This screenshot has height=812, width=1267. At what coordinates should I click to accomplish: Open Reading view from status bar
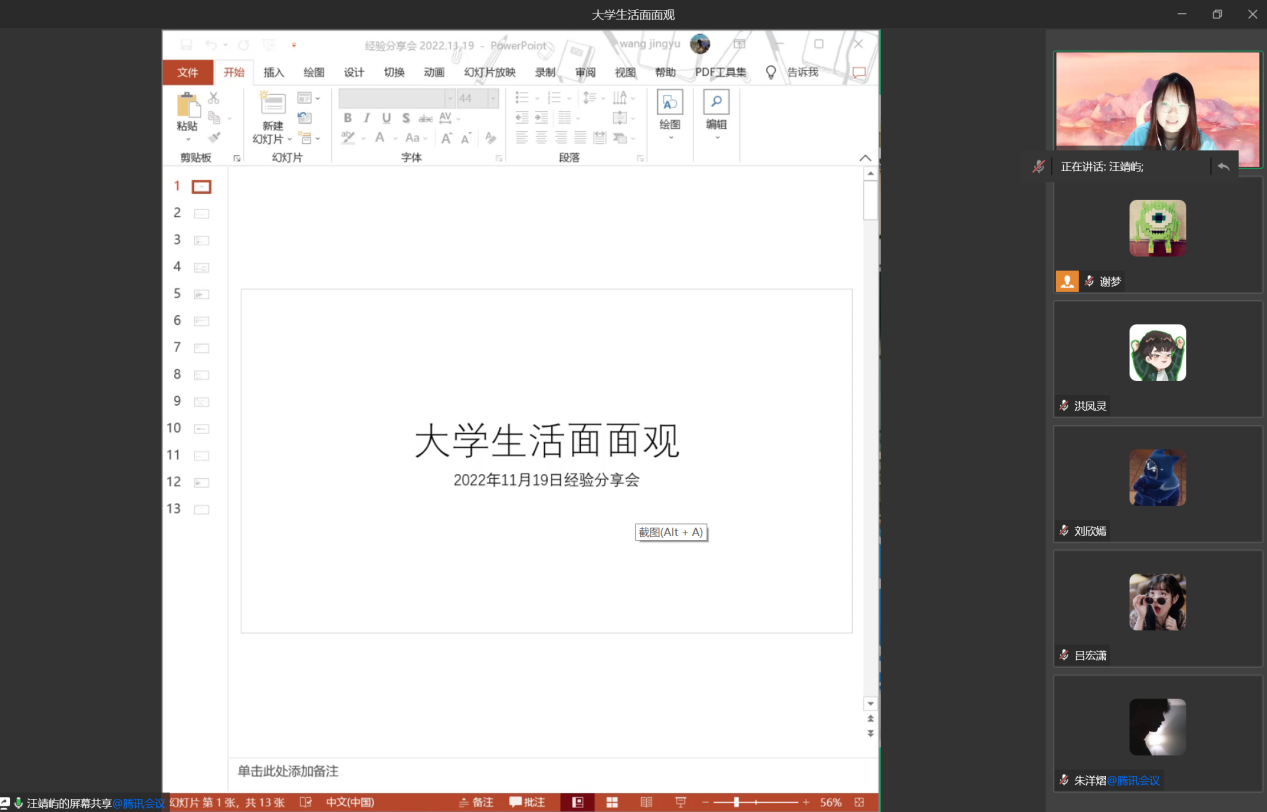click(646, 802)
